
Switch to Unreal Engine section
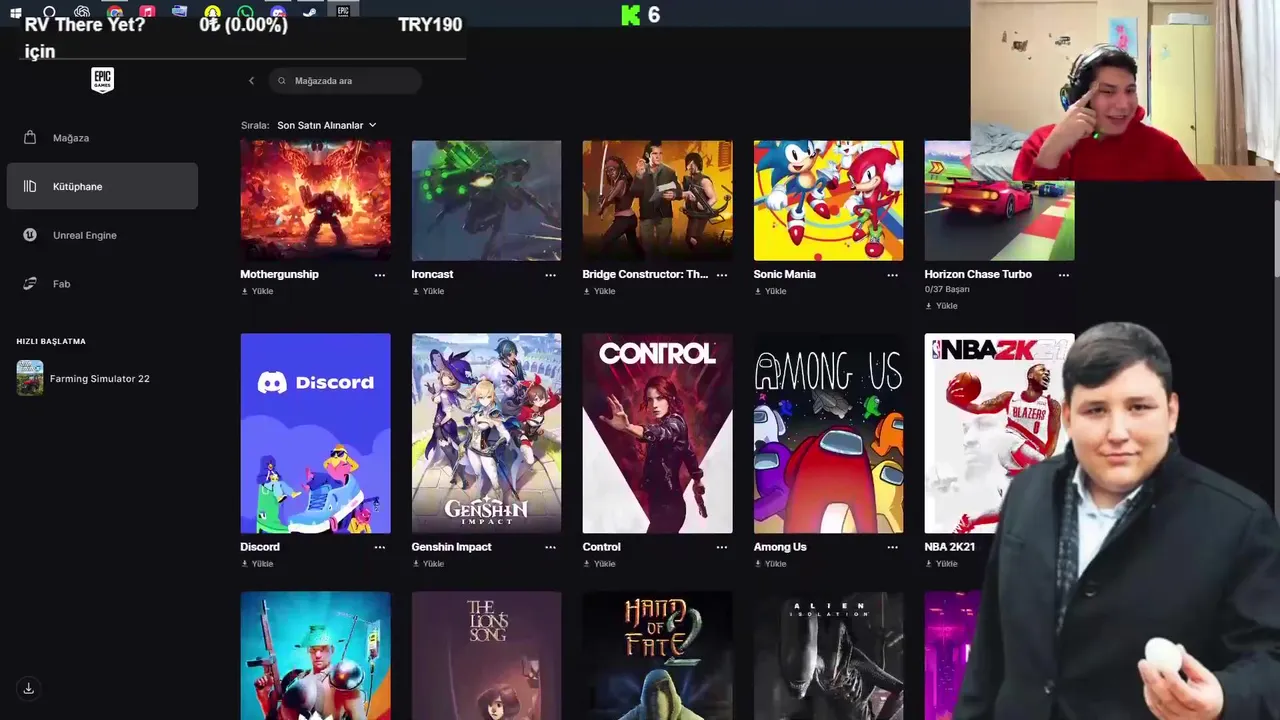click(102, 235)
